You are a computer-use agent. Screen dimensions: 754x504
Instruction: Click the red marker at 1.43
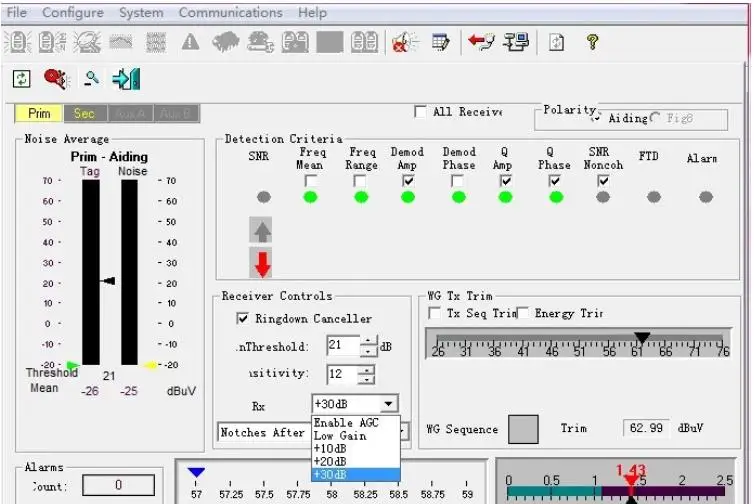631,481
